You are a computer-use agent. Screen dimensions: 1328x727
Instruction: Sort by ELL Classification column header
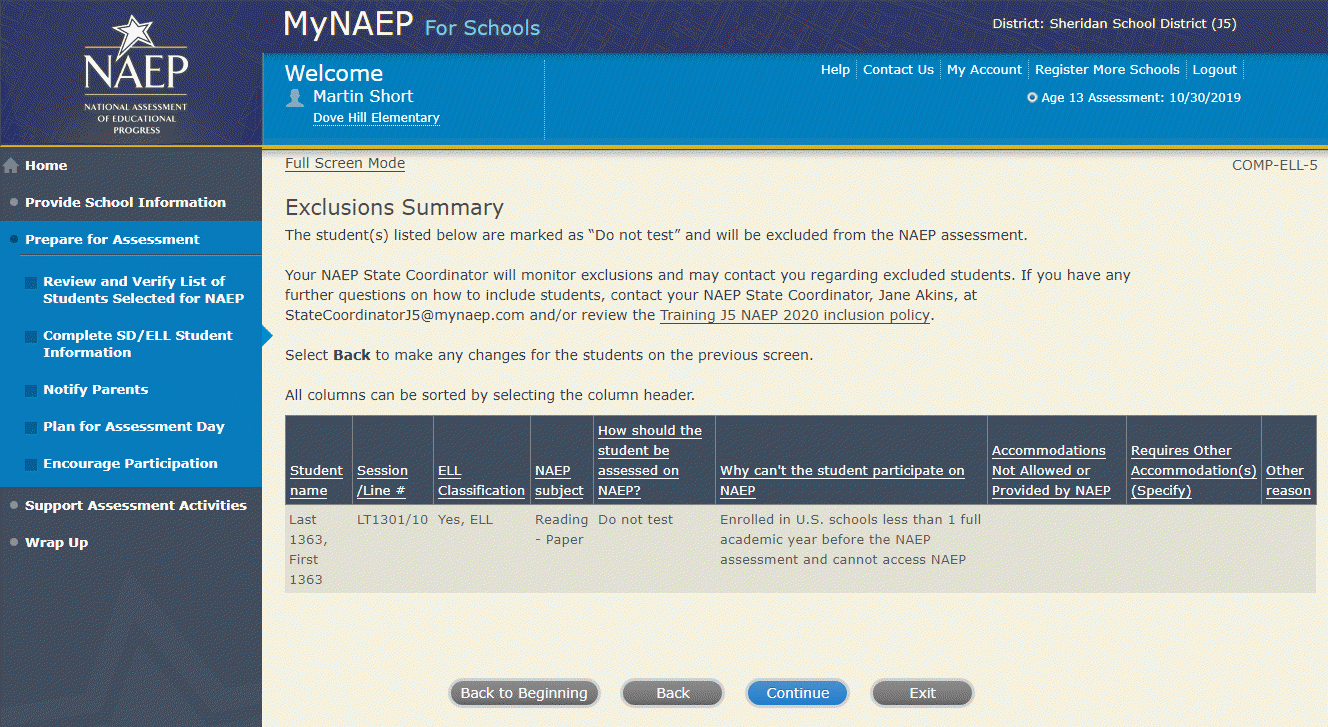[481, 480]
